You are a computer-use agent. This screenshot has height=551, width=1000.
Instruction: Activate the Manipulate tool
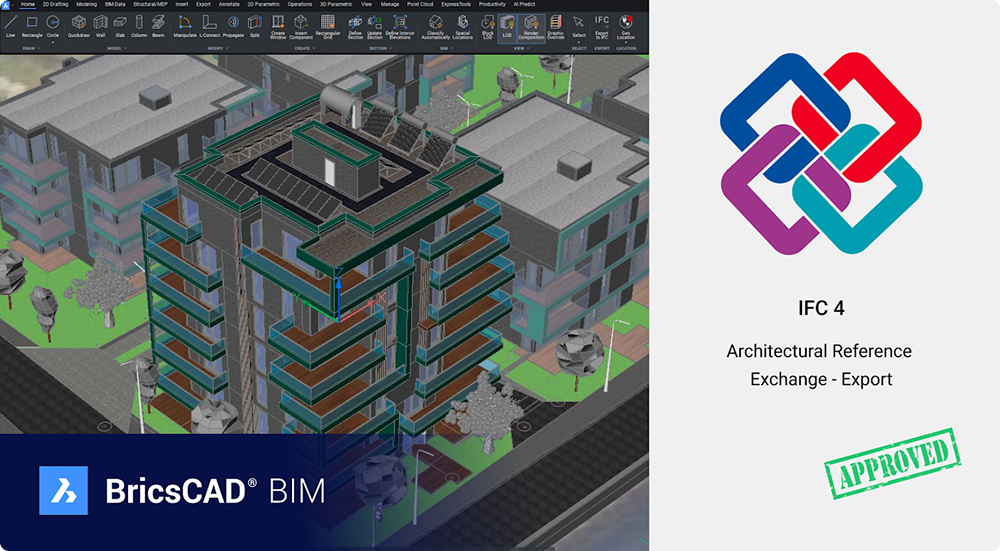[185, 27]
